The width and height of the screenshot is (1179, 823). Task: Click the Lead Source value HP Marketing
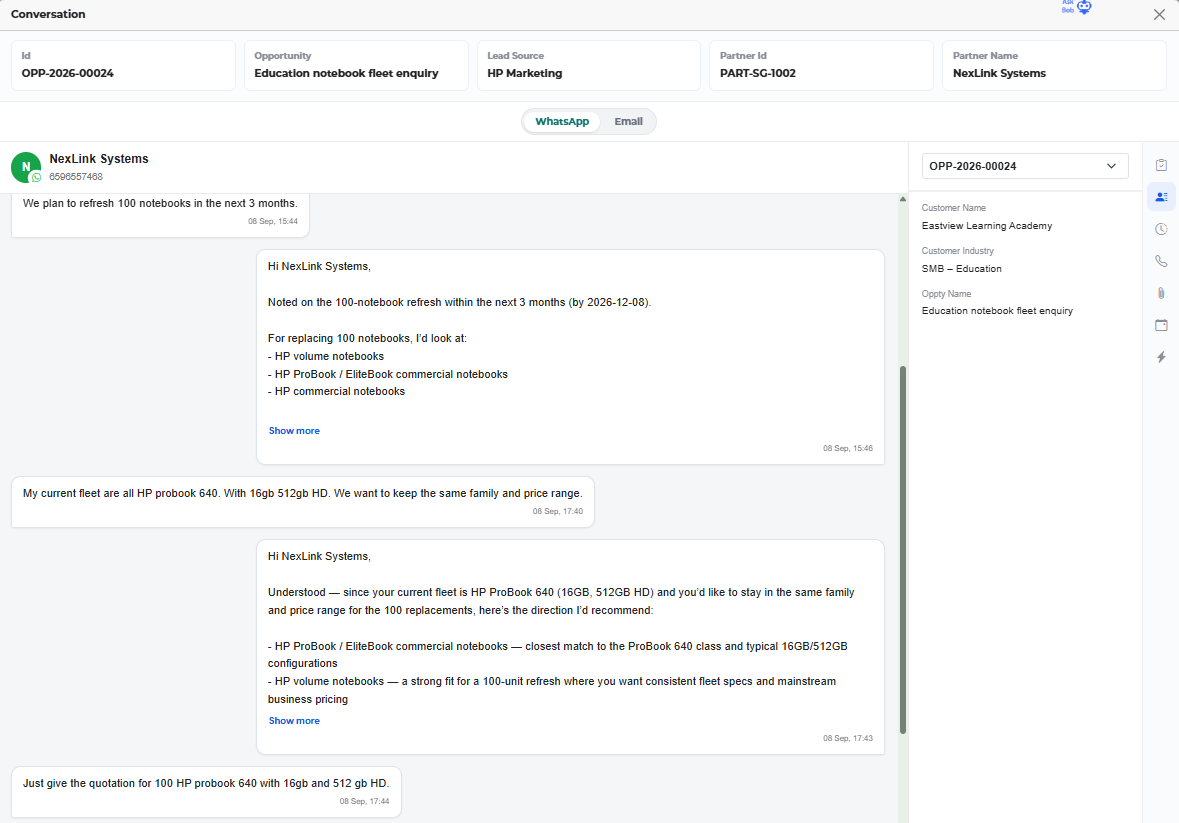click(x=525, y=73)
